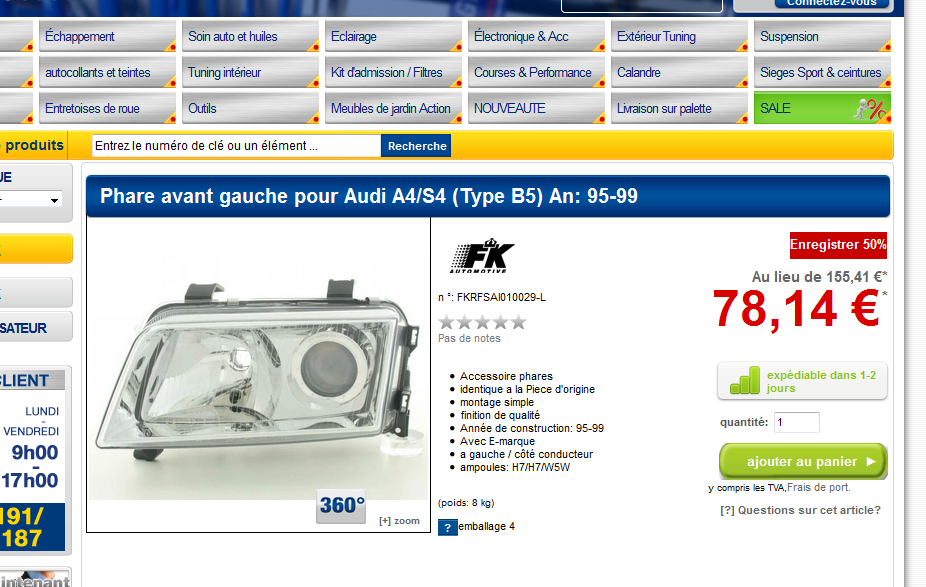Viewport: 926px width, 587px height.
Task: Open the 360° product view button
Action: coord(341,506)
